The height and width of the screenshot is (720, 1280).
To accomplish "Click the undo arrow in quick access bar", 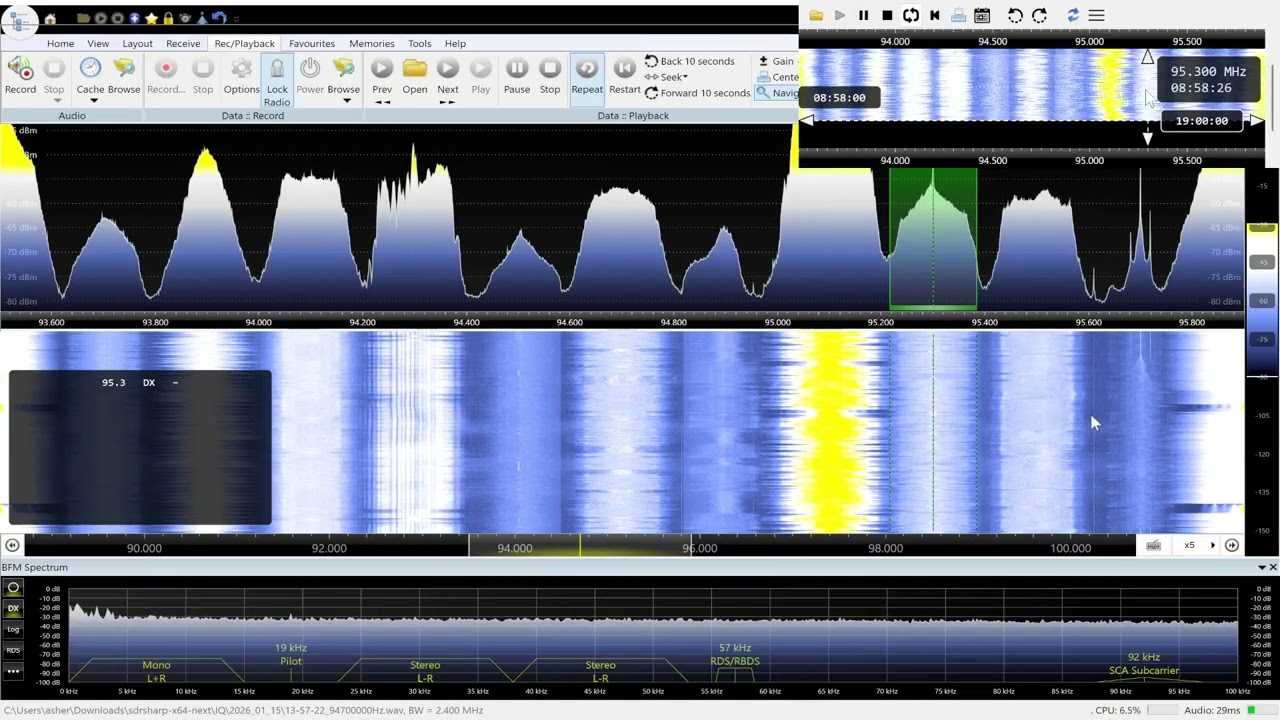I will pyautogui.click(x=219, y=18).
